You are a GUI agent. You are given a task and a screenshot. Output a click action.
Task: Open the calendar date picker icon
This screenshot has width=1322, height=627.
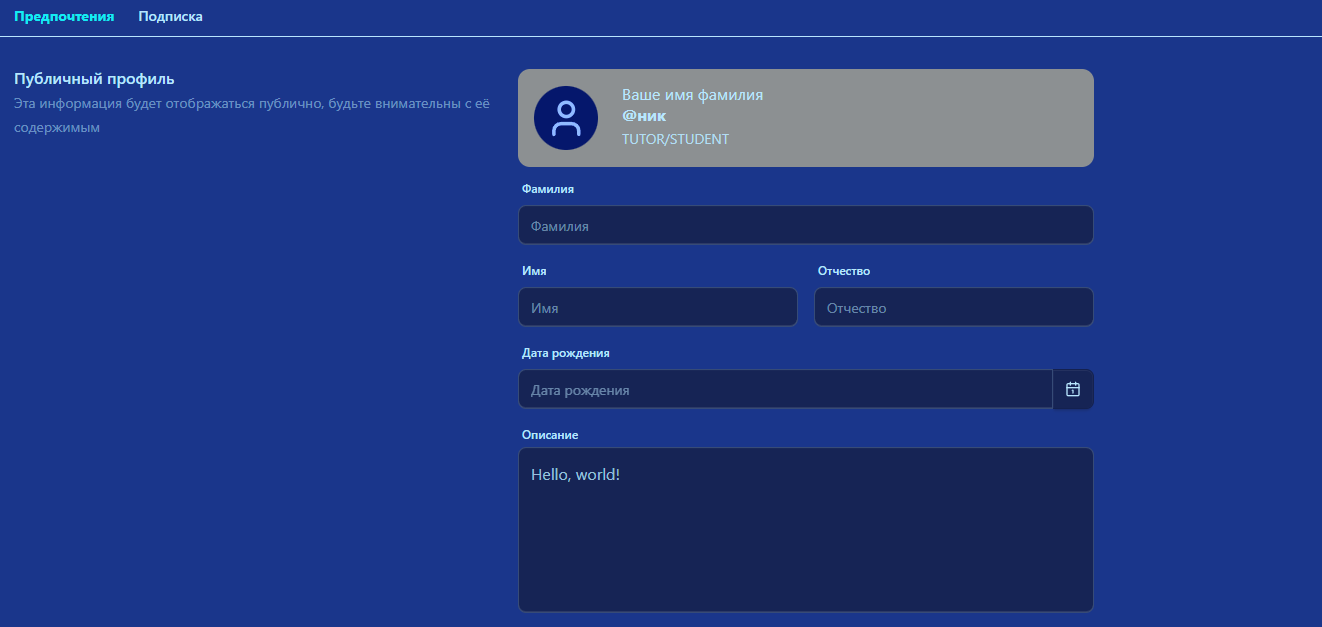pyautogui.click(x=1073, y=389)
